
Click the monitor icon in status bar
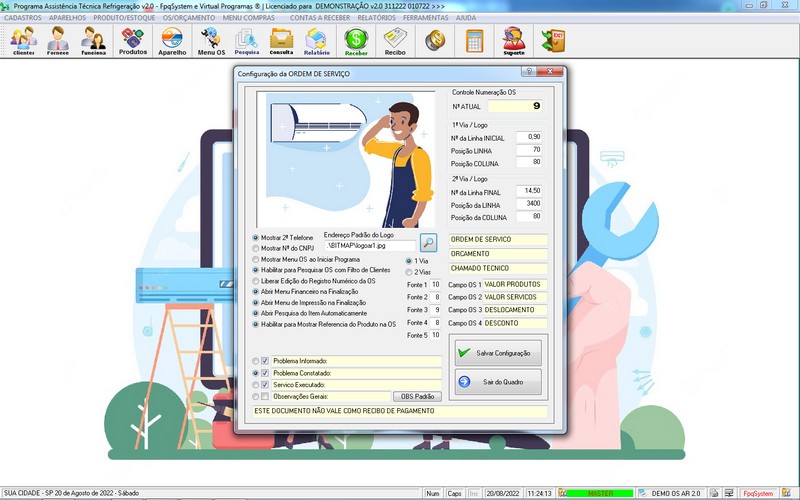pyautogui.click(x=729, y=493)
